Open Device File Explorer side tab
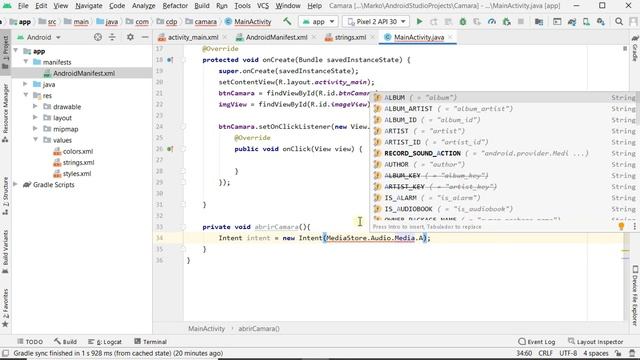The image size is (640, 360). click(x=635, y=295)
